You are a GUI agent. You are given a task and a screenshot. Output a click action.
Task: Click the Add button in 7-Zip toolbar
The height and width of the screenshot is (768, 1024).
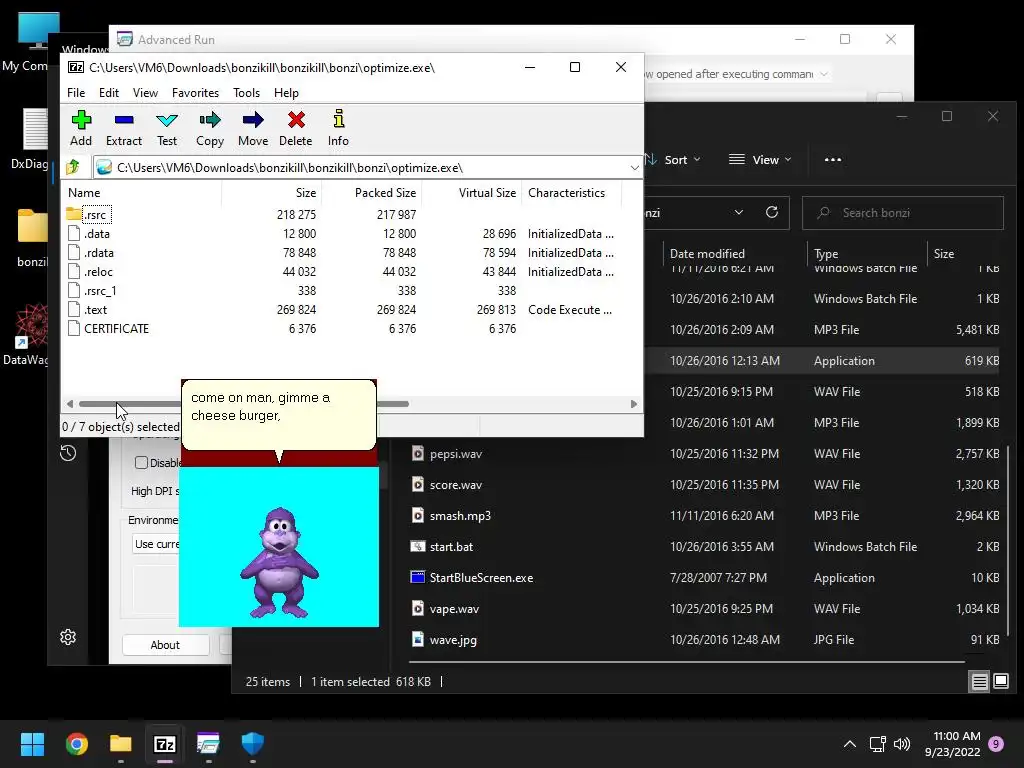81,128
